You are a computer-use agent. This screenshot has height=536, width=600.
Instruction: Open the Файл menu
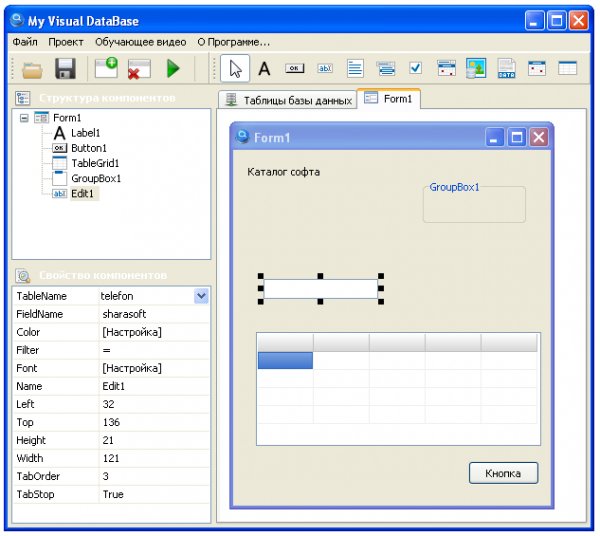click(25, 42)
